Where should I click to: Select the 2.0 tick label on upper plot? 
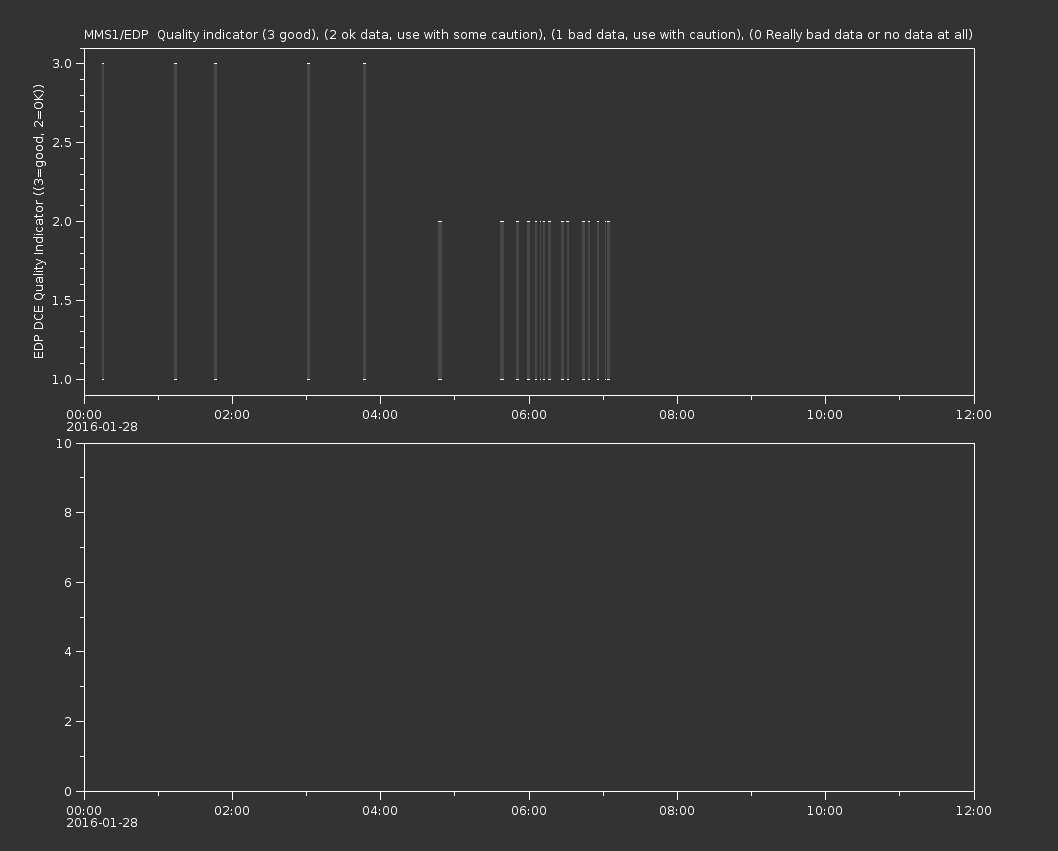61,221
